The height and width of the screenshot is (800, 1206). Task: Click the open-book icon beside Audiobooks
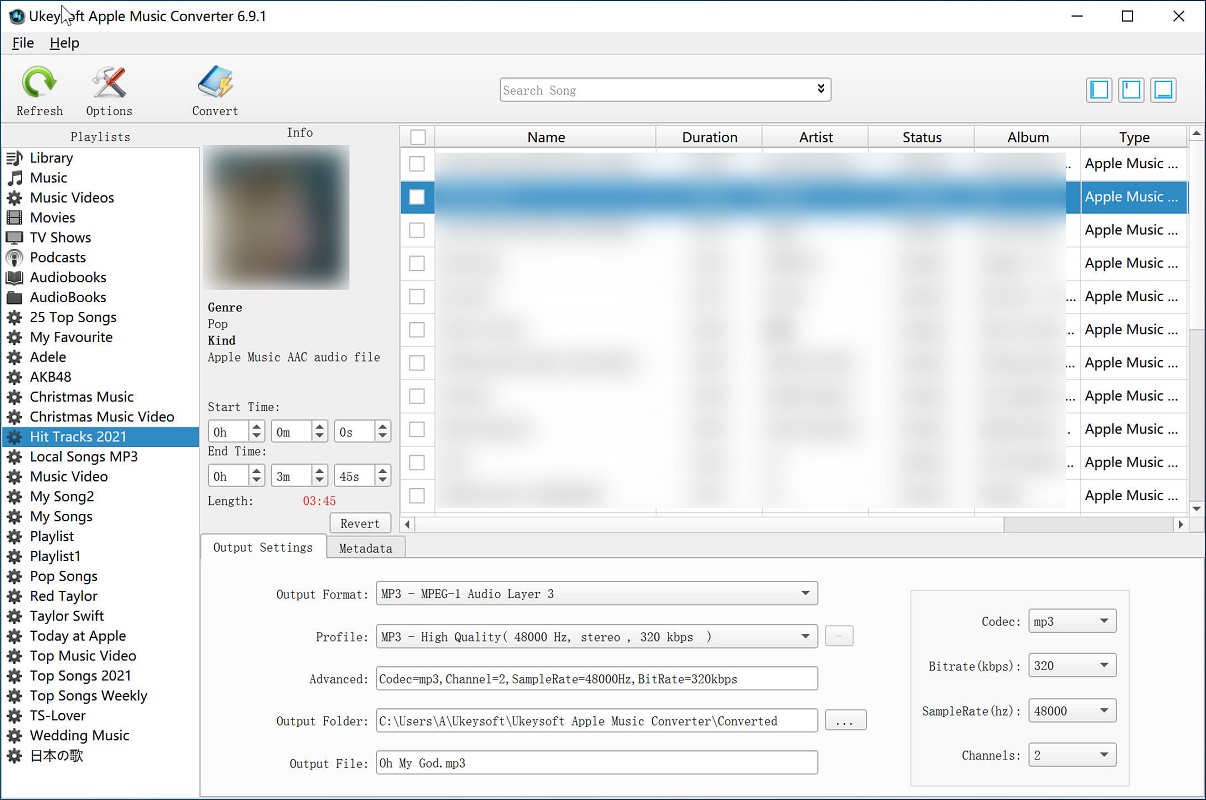pyautogui.click(x=14, y=278)
